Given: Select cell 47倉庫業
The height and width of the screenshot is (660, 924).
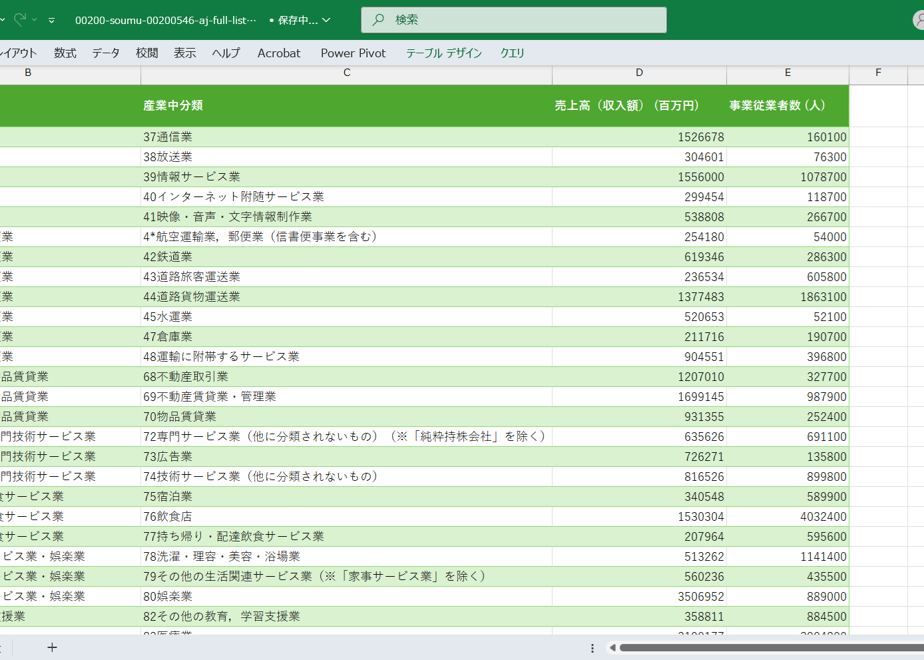Looking at the screenshot, I should (x=346, y=337).
